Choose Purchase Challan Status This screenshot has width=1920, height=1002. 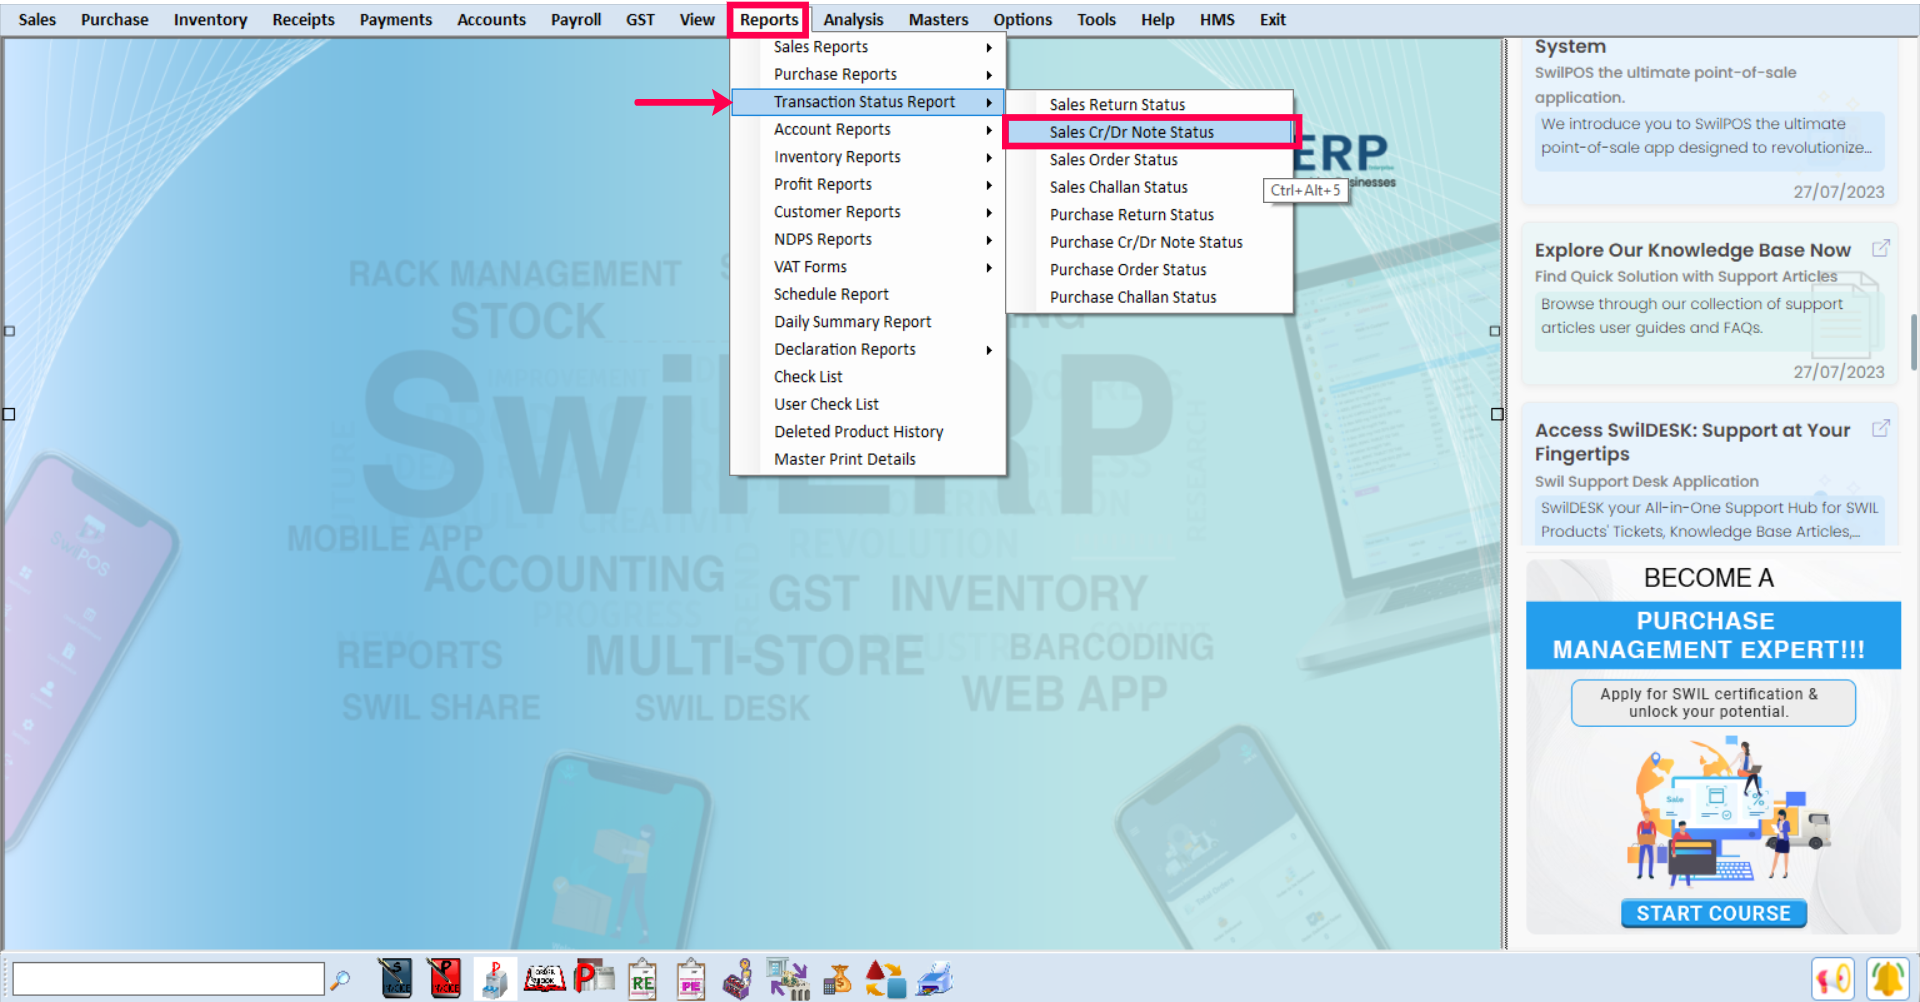pos(1150,297)
